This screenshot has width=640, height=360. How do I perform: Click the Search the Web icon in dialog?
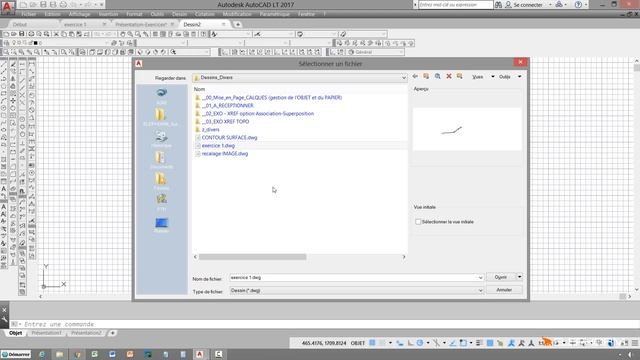(x=438, y=76)
